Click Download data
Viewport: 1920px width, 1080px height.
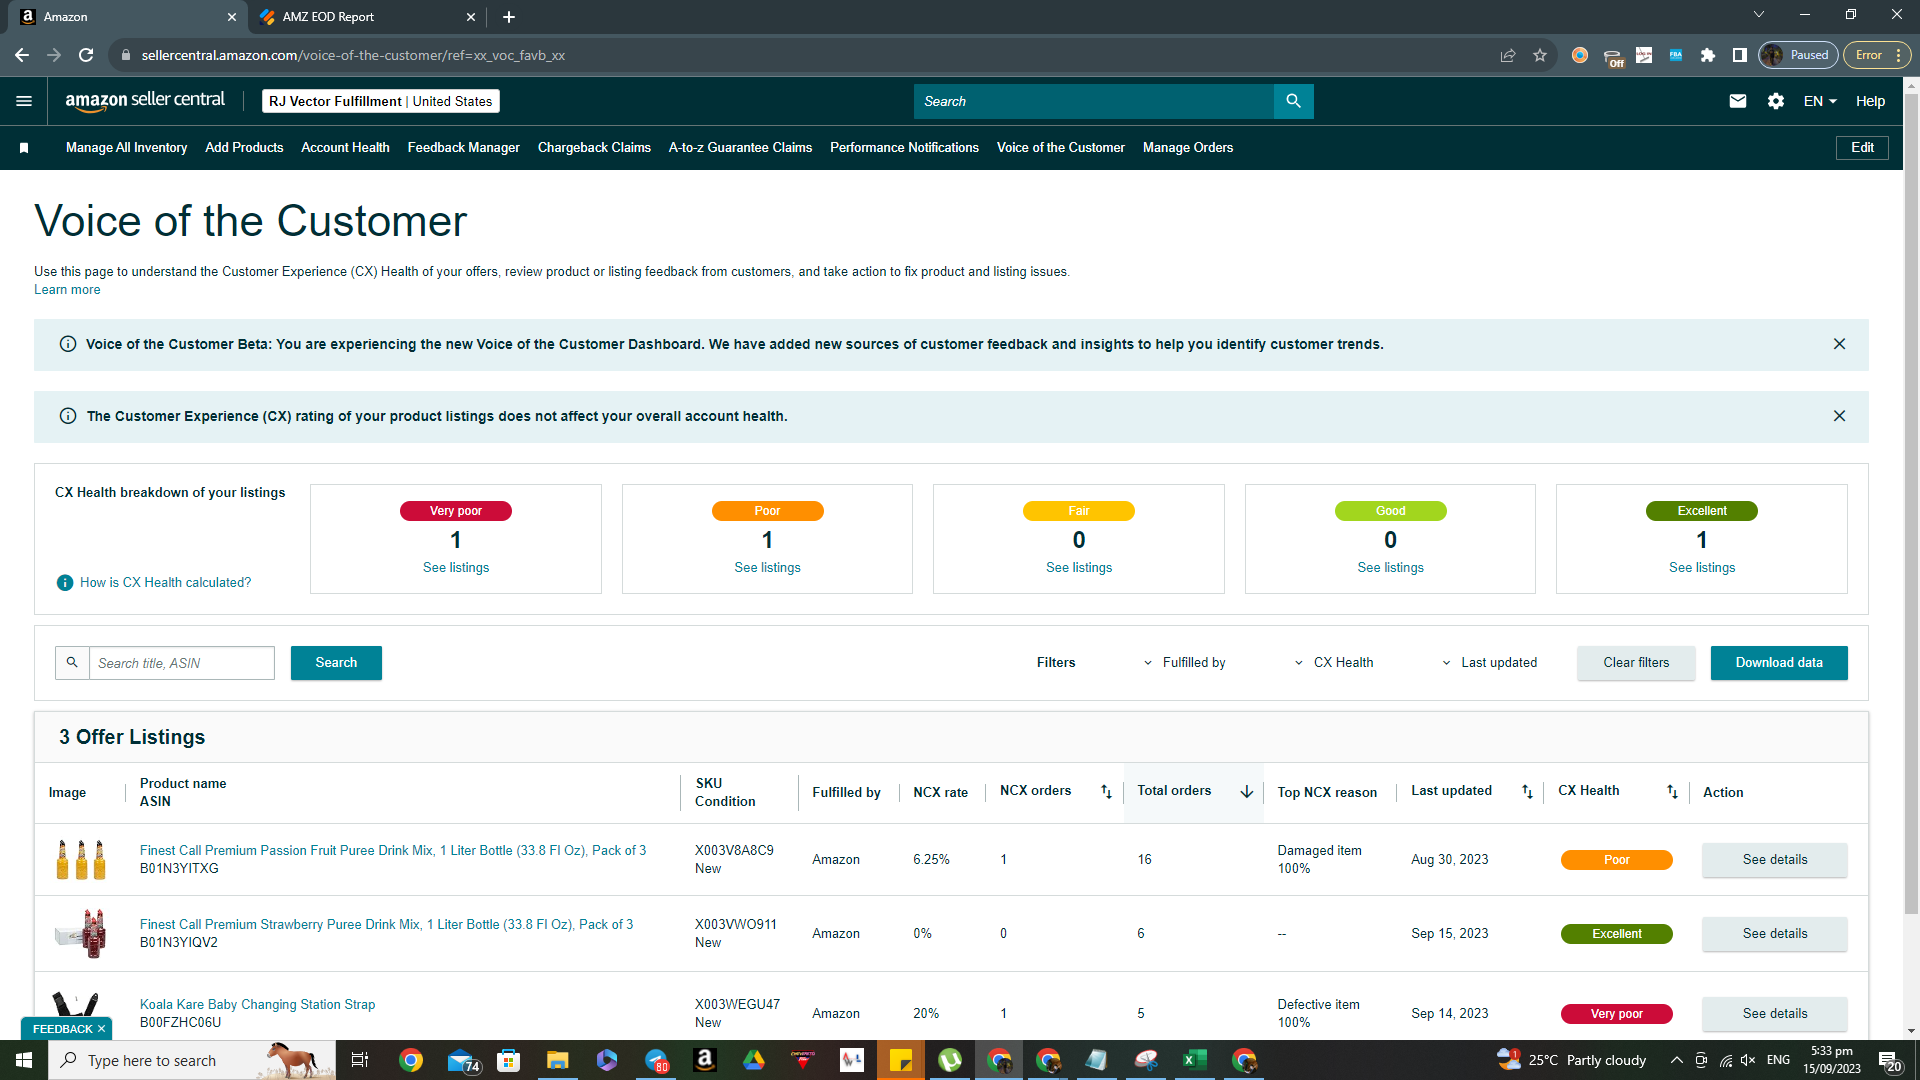click(x=1779, y=663)
